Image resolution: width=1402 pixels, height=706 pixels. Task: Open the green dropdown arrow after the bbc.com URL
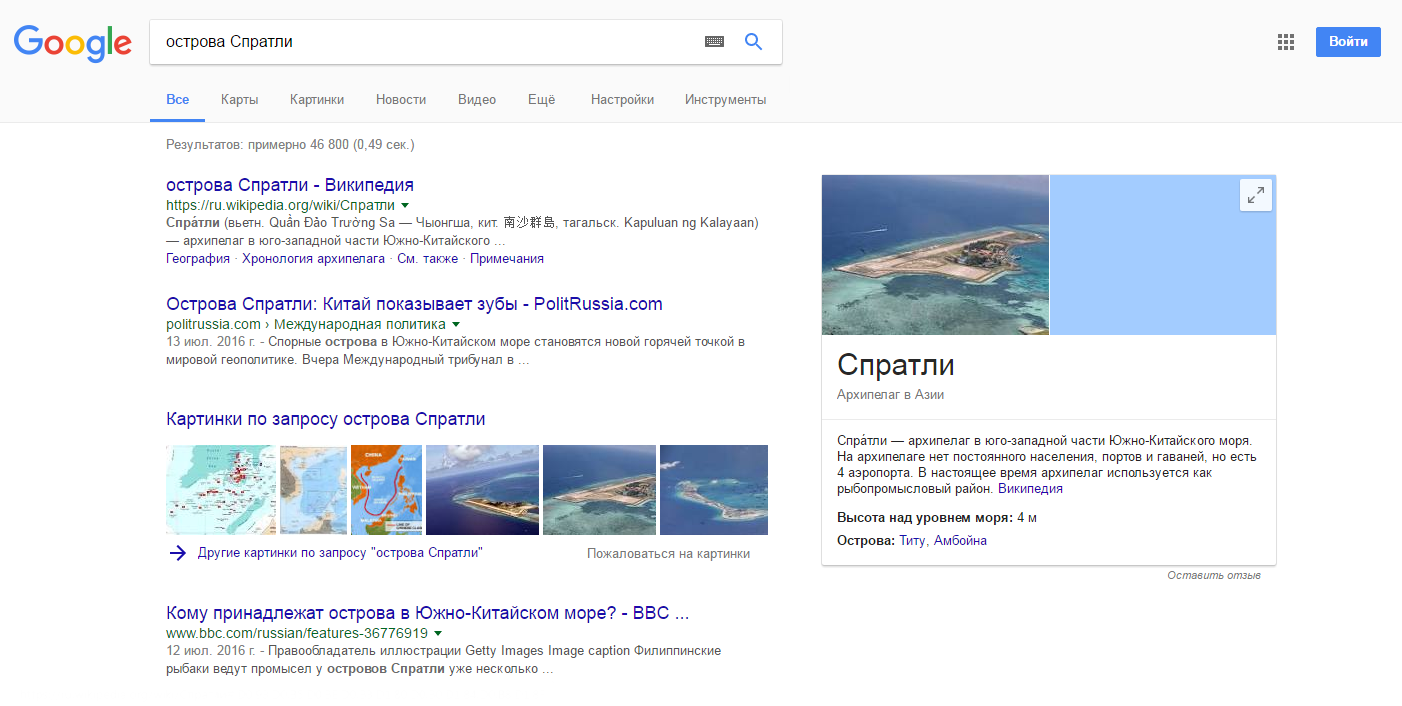[x=438, y=633]
